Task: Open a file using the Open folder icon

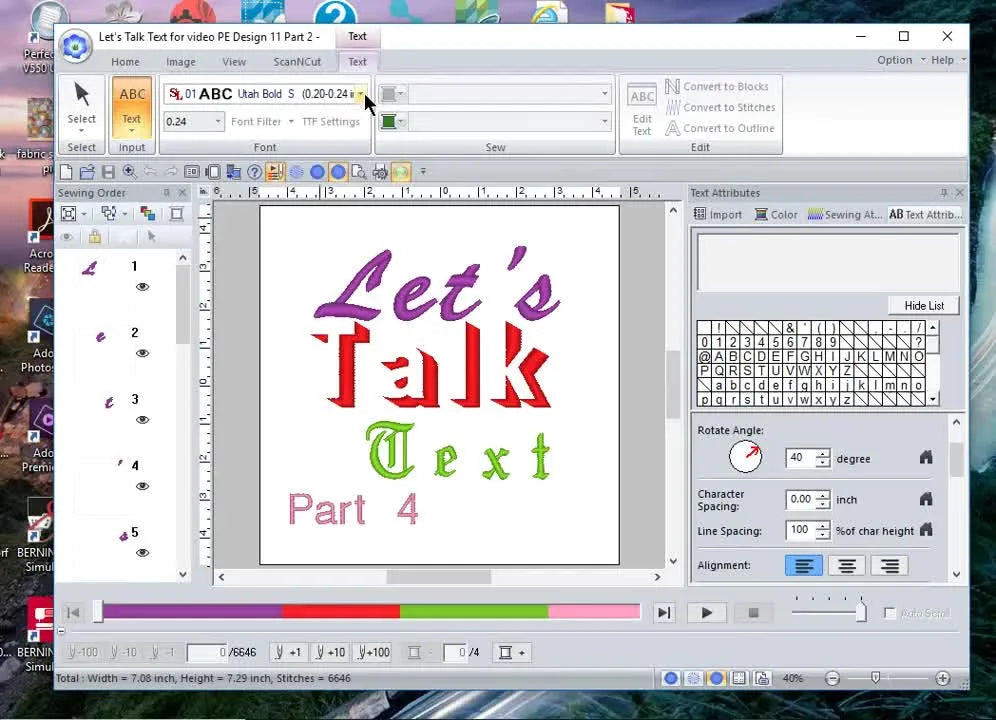Action: (x=87, y=171)
